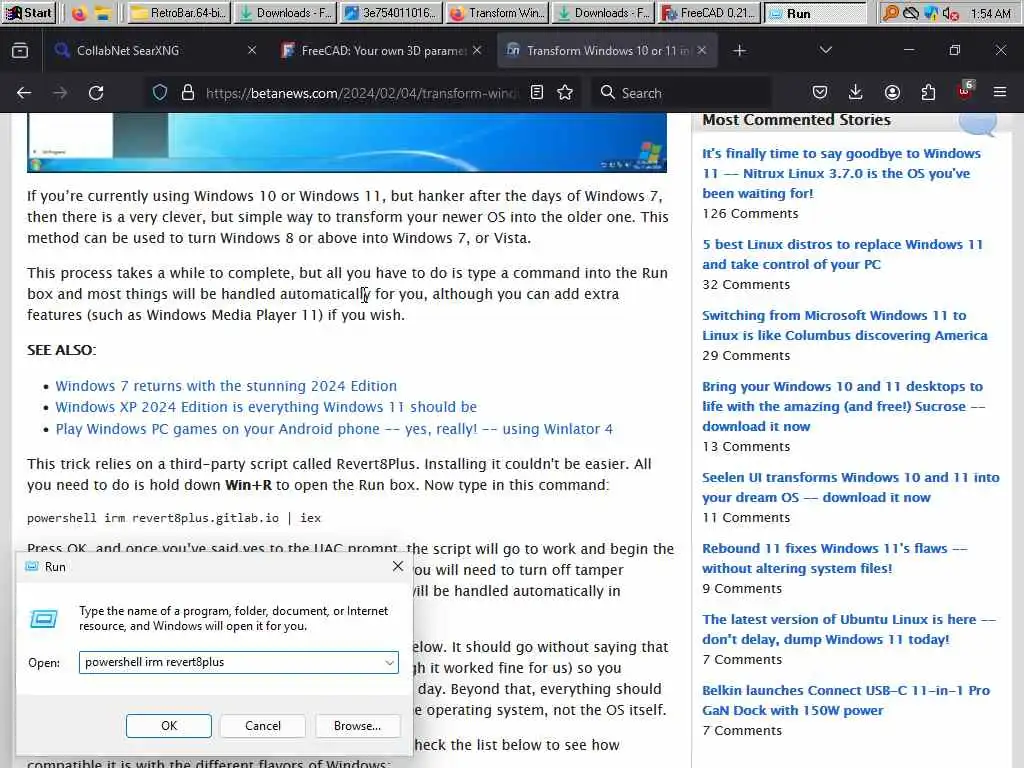Launch Firefox from the quick launch area
1024x768 pixels.
click(79, 13)
